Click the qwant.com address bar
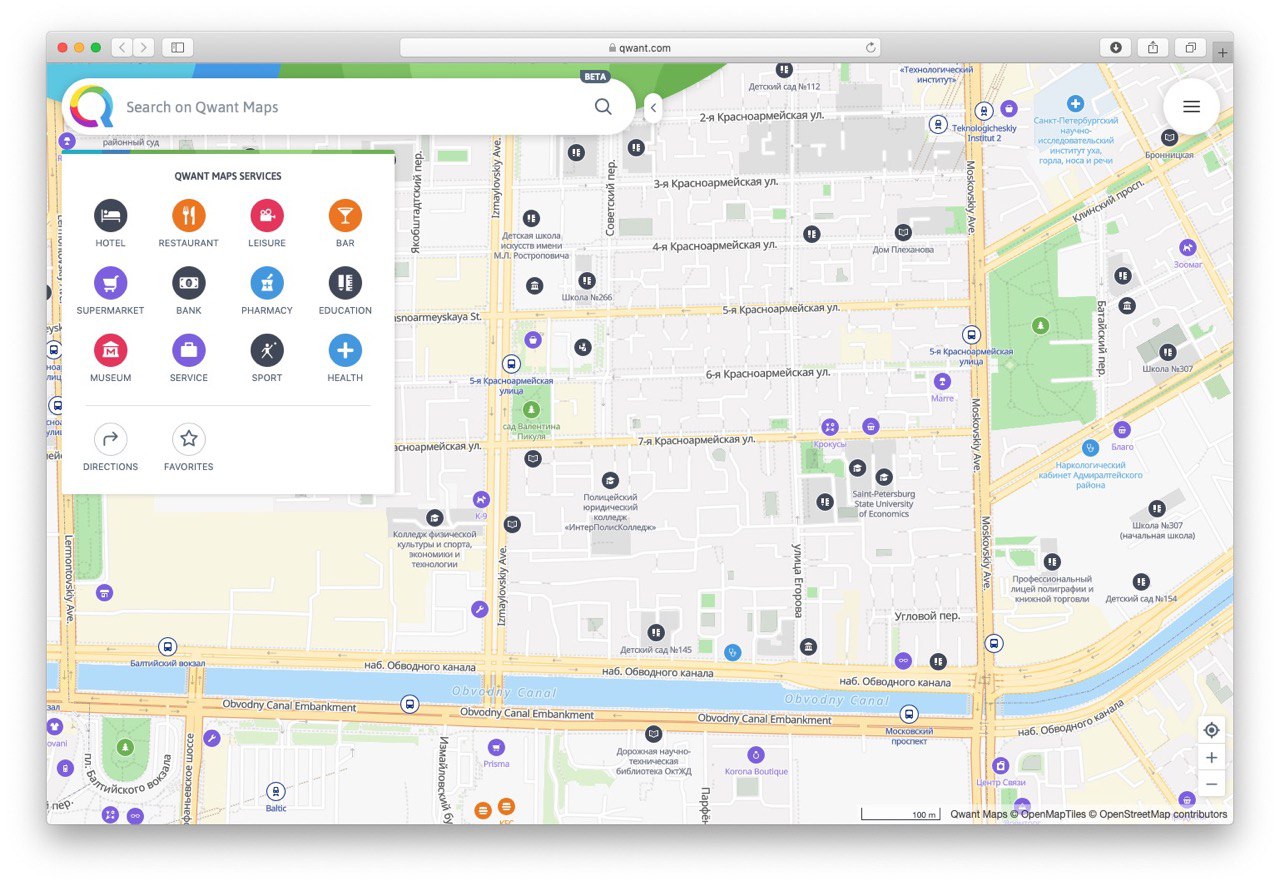1280x886 pixels. (640, 47)
